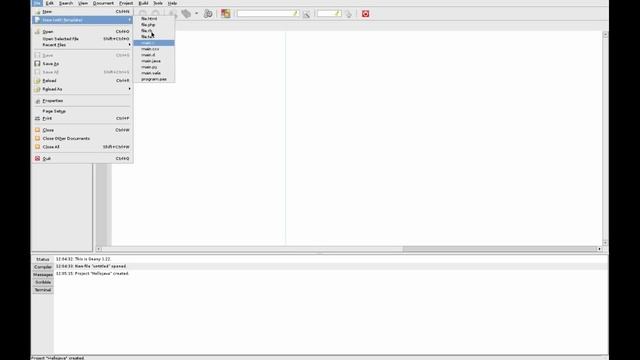Open the Tools menu
This screenshot has width=640, height=360.
158,3
